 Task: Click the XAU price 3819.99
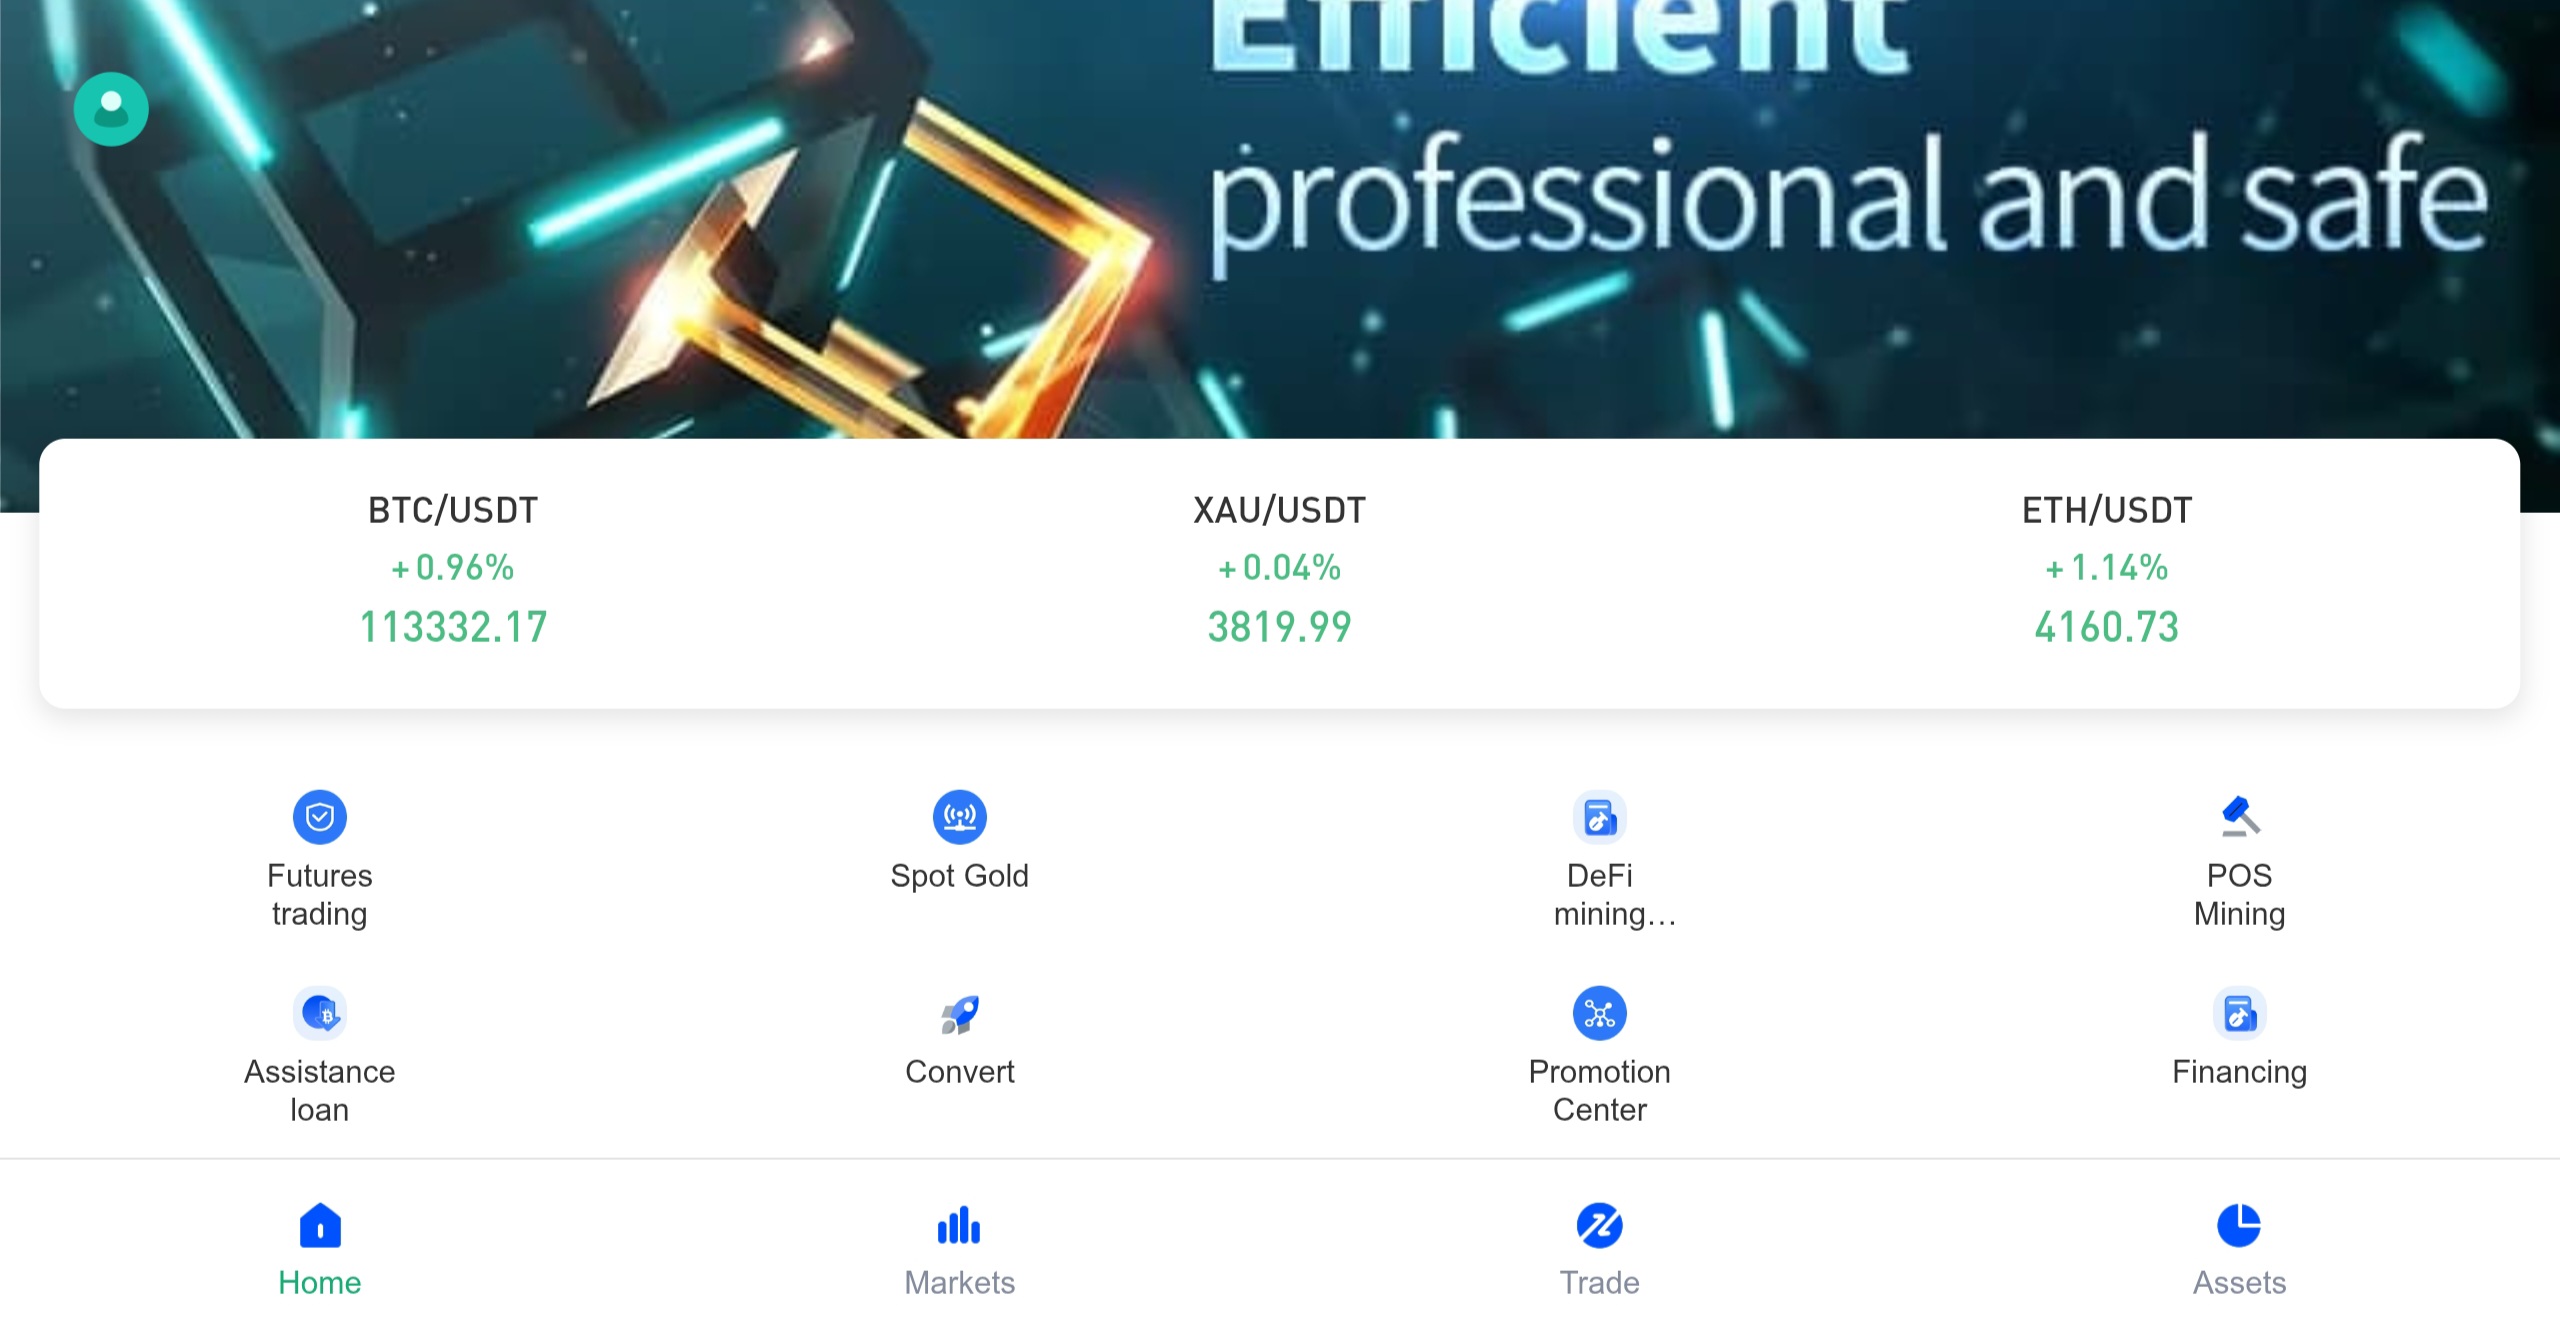pyautogui.click(x=1280, y=628)
